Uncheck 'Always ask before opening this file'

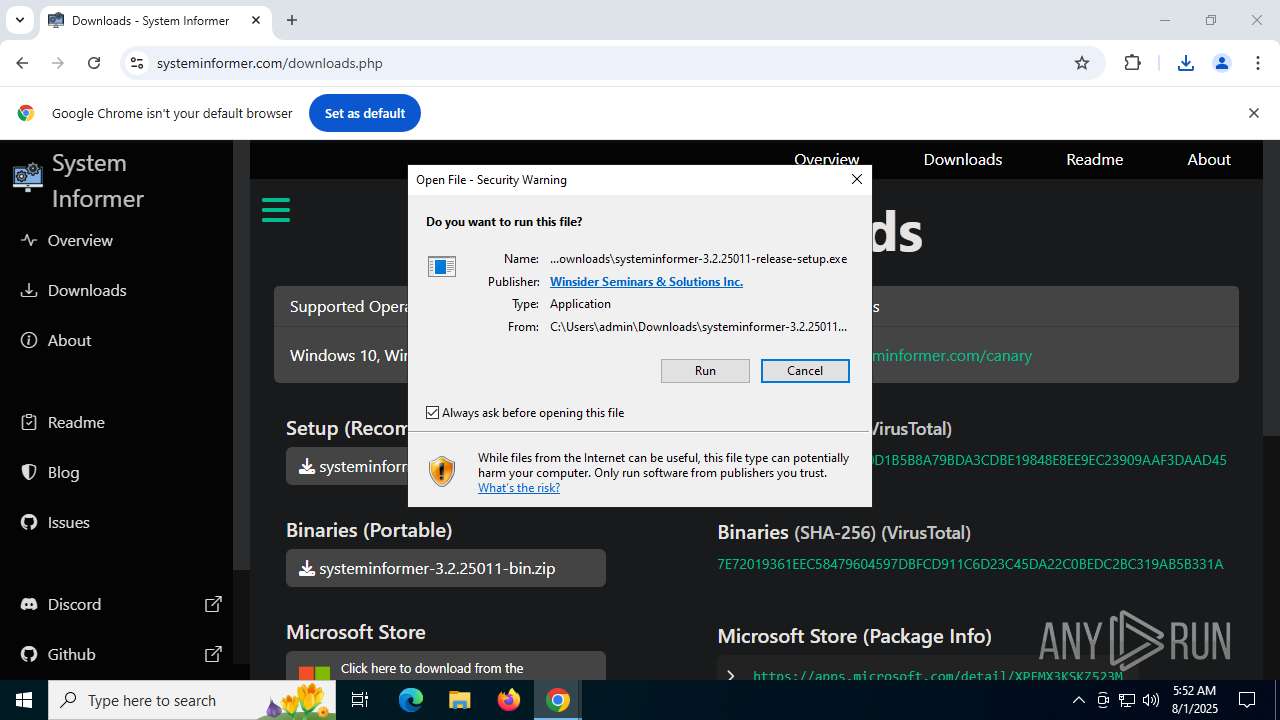point(433,412)
